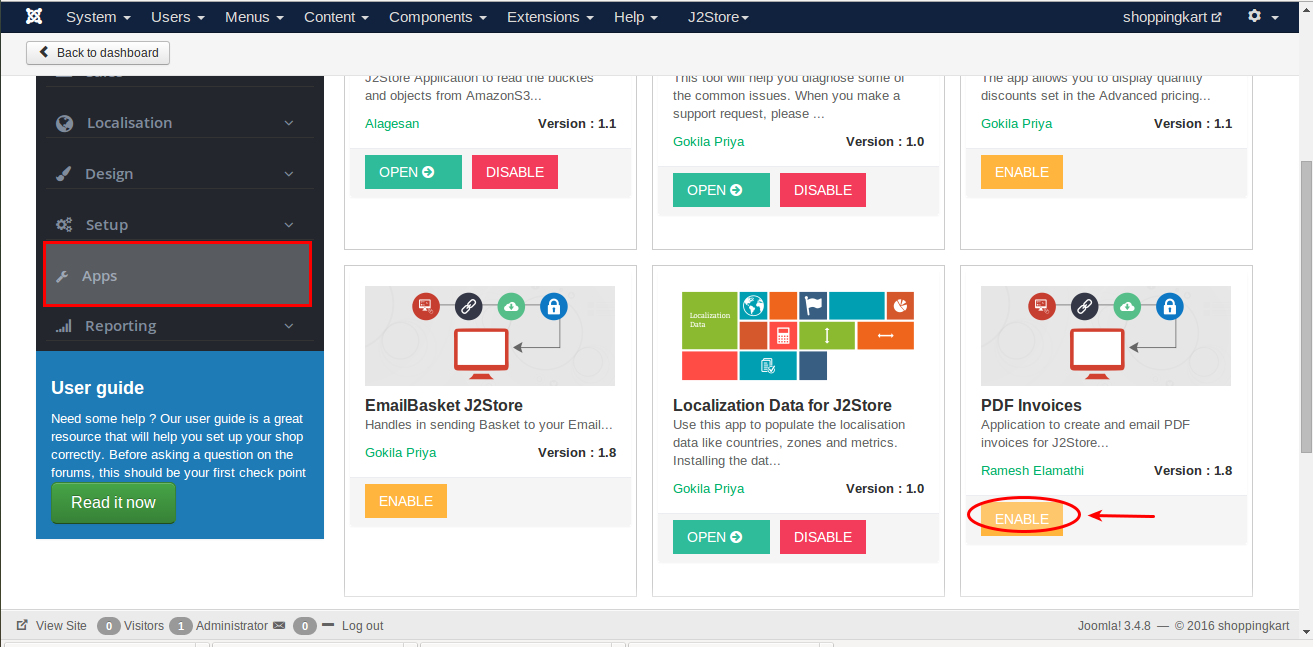Open the diagnostic tool app version 1.0
Image resolution: width=1313 pixels, height=647 pixels.
(x=721, y=190)
